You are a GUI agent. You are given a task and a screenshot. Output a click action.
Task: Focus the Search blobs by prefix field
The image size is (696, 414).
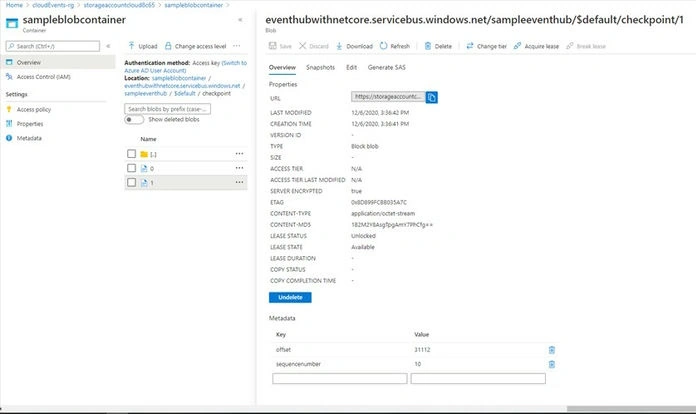(x=167, y=109)
